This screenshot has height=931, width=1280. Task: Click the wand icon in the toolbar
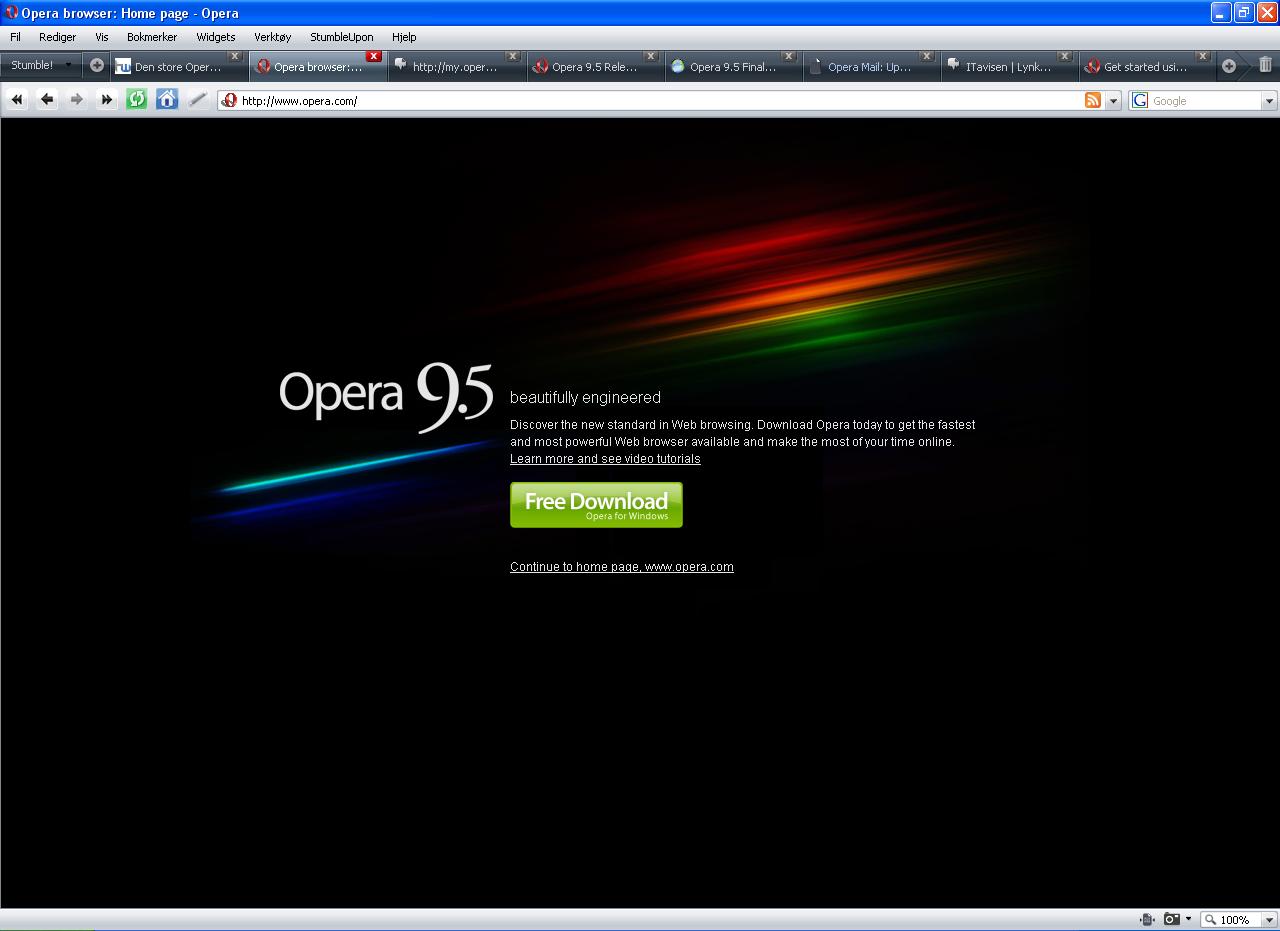pos(198,99)
